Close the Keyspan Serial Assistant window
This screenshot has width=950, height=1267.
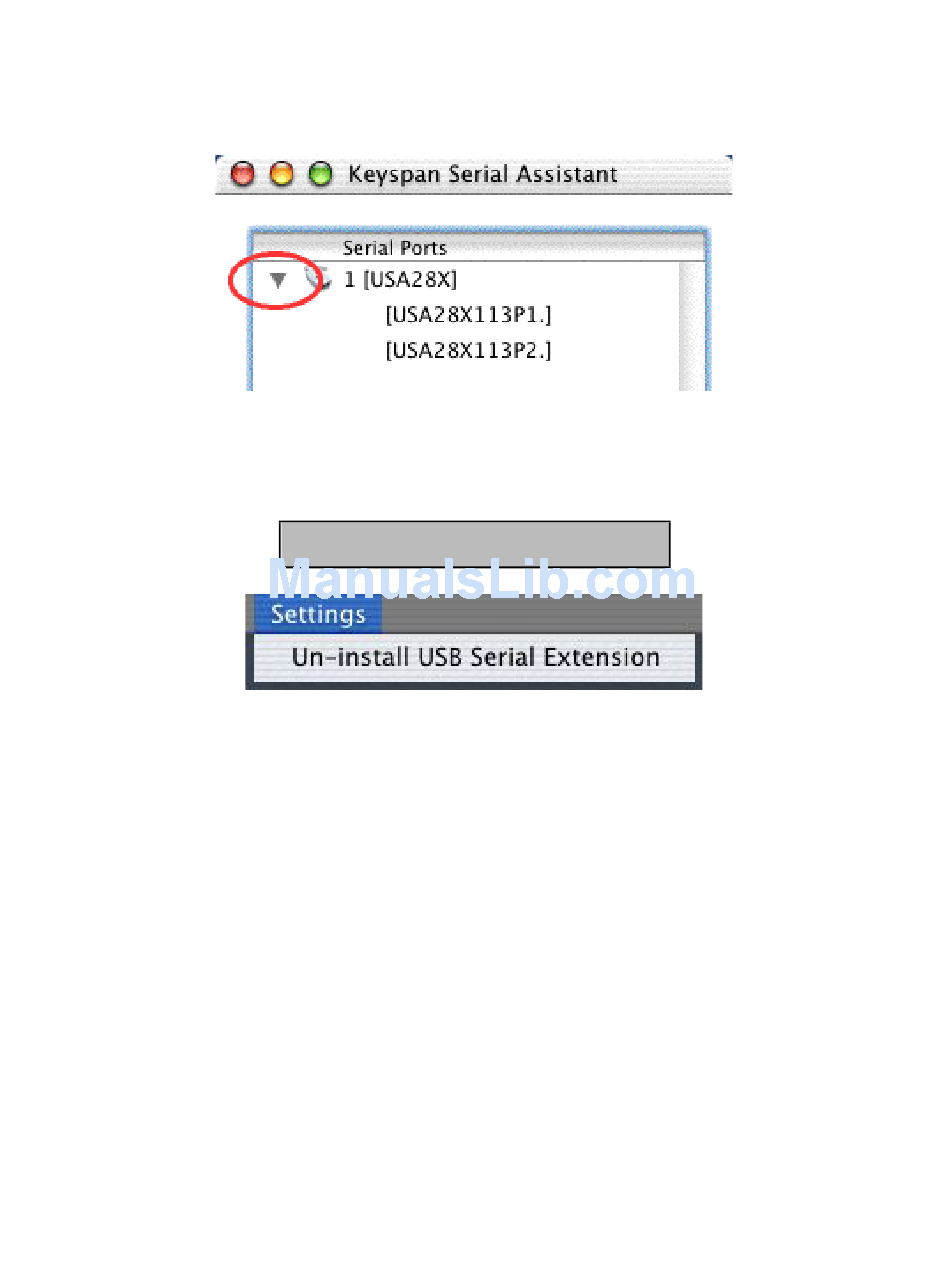pyautogui.click(x=243, y=175)
